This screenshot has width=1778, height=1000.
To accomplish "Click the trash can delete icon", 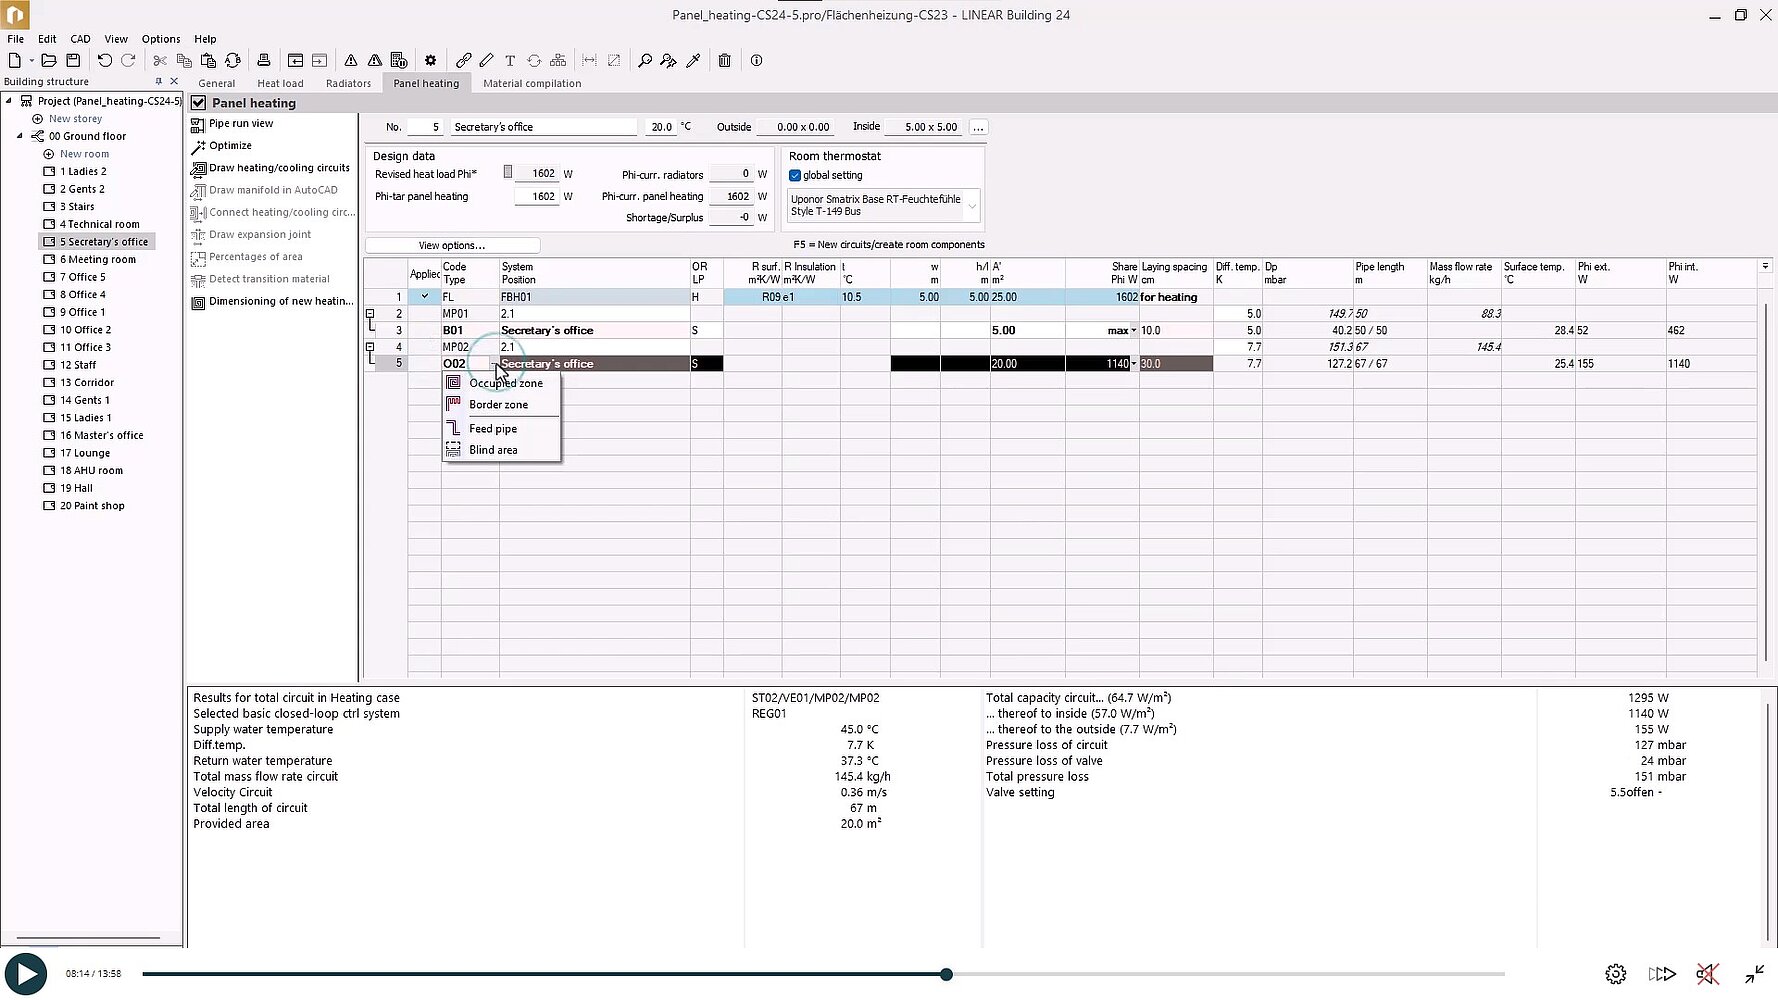I will pos(724,61).
